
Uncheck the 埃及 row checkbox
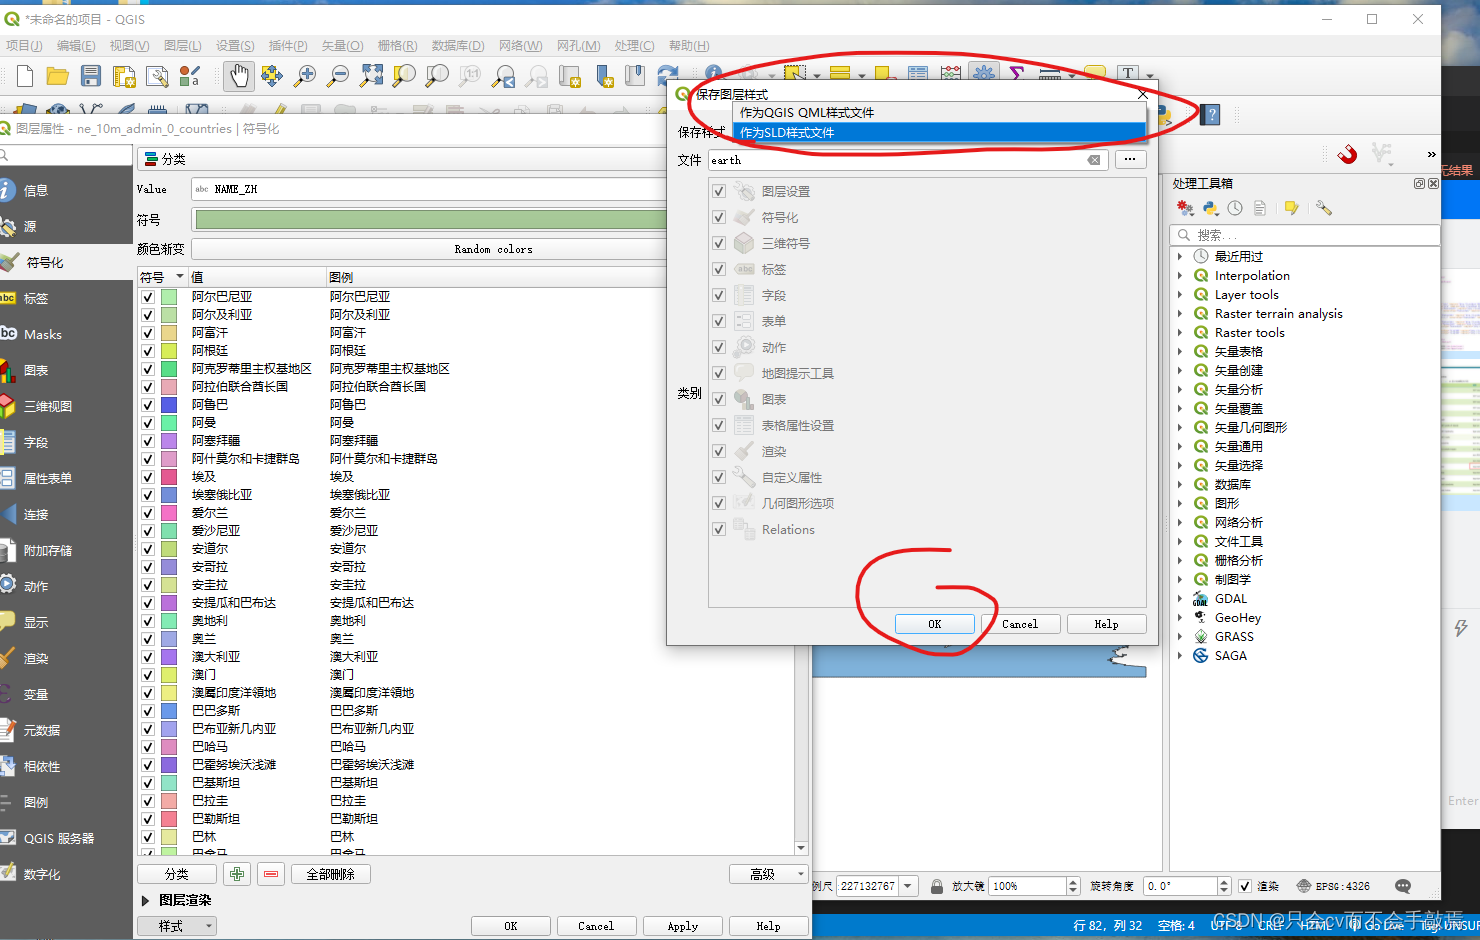(148, 477)
